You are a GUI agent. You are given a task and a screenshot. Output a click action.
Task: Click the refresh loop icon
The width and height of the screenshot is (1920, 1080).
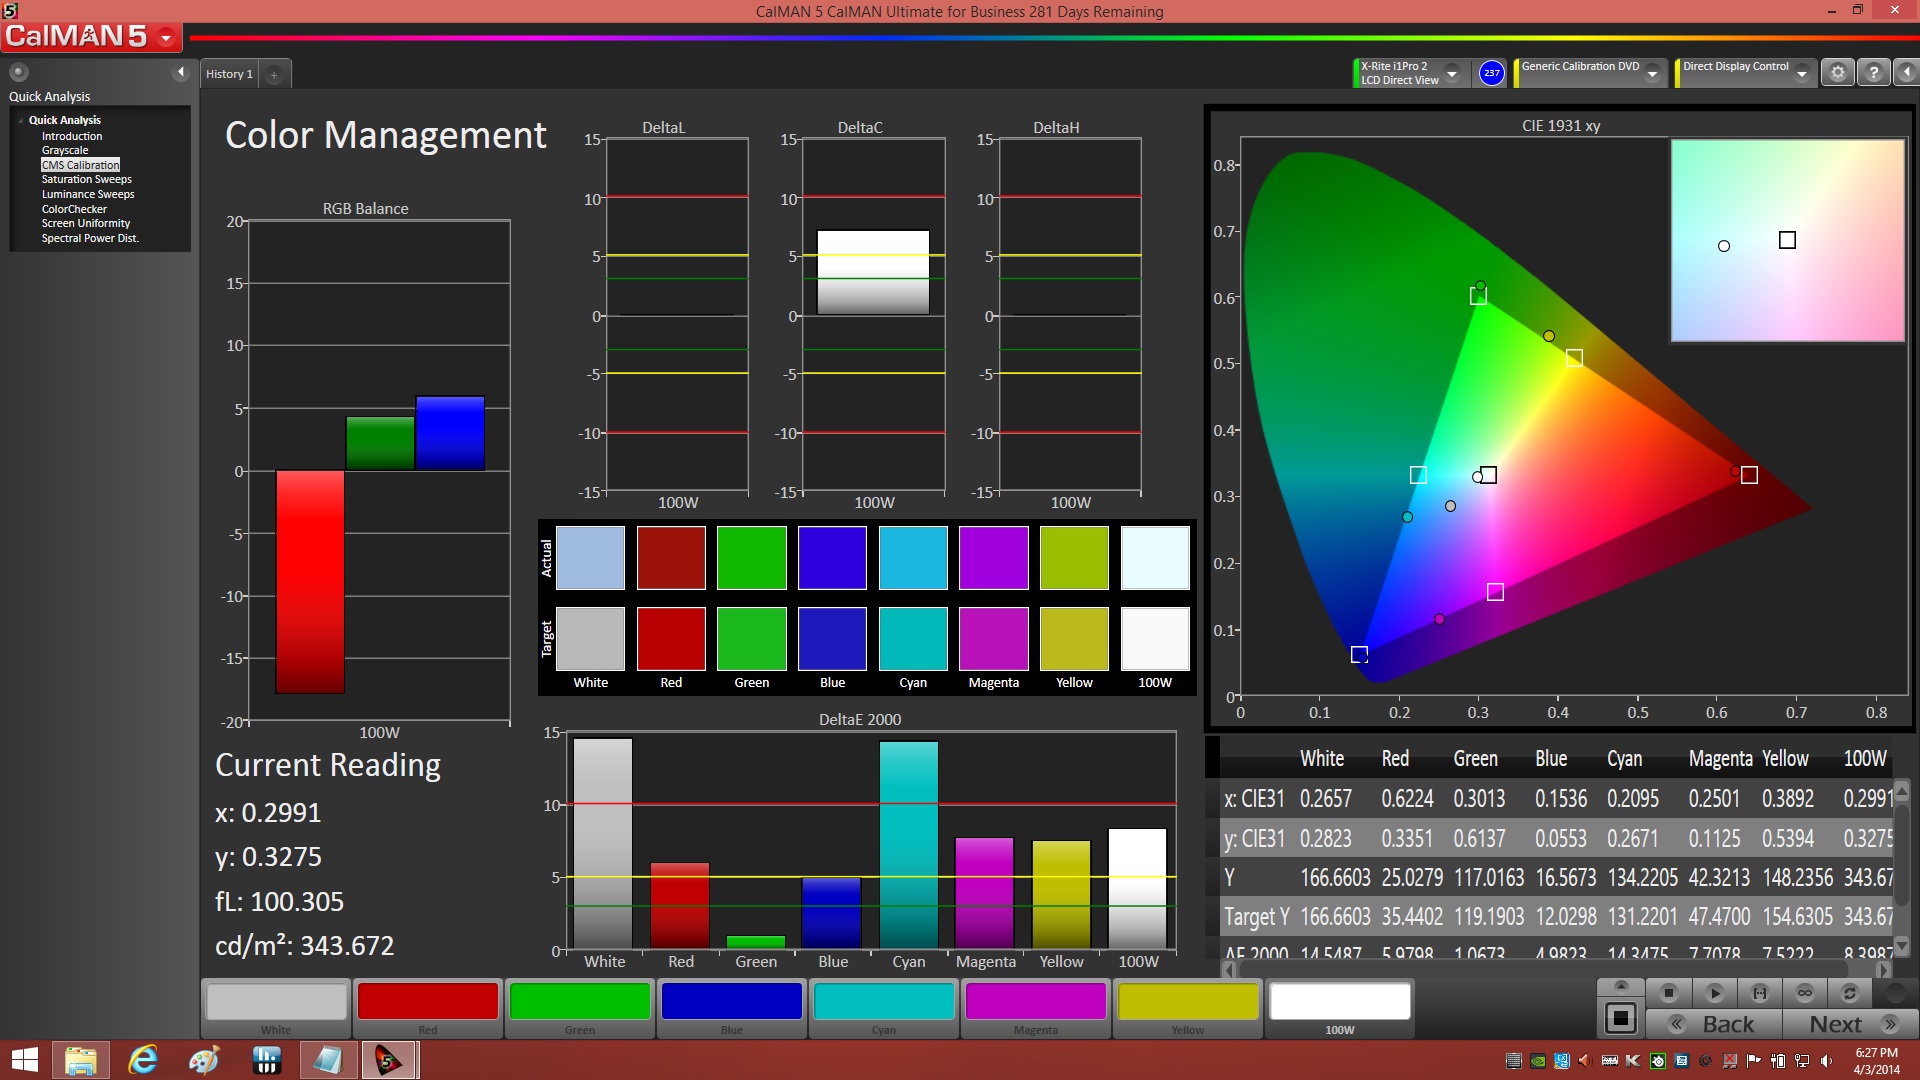(x=1850, y=993)
